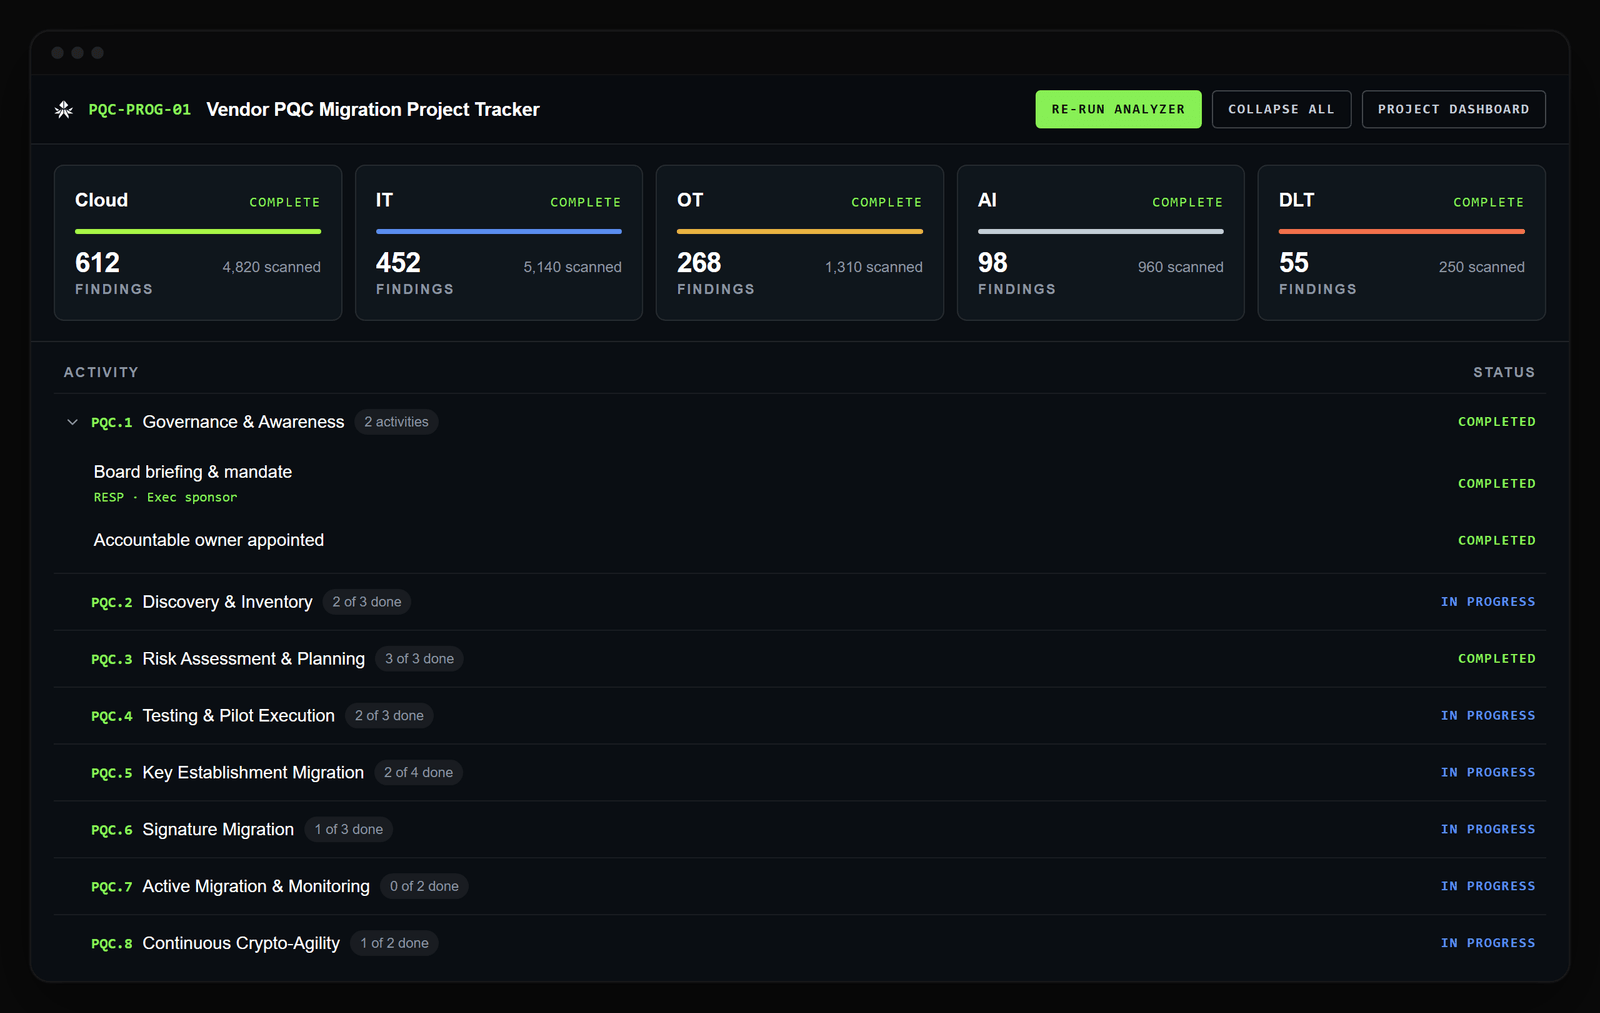Expand Key Establishment Migration row
This screenshot has height=1013, width=1600.
tap(800, 773)
